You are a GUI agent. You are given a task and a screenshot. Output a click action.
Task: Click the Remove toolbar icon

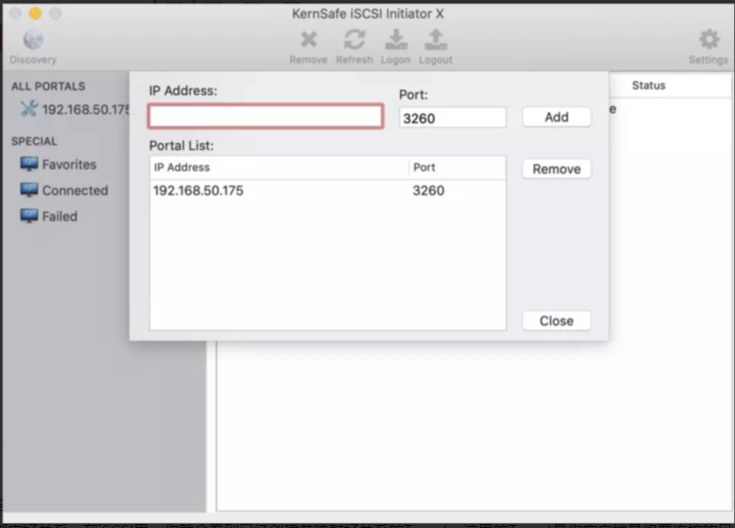coord(308,40)
